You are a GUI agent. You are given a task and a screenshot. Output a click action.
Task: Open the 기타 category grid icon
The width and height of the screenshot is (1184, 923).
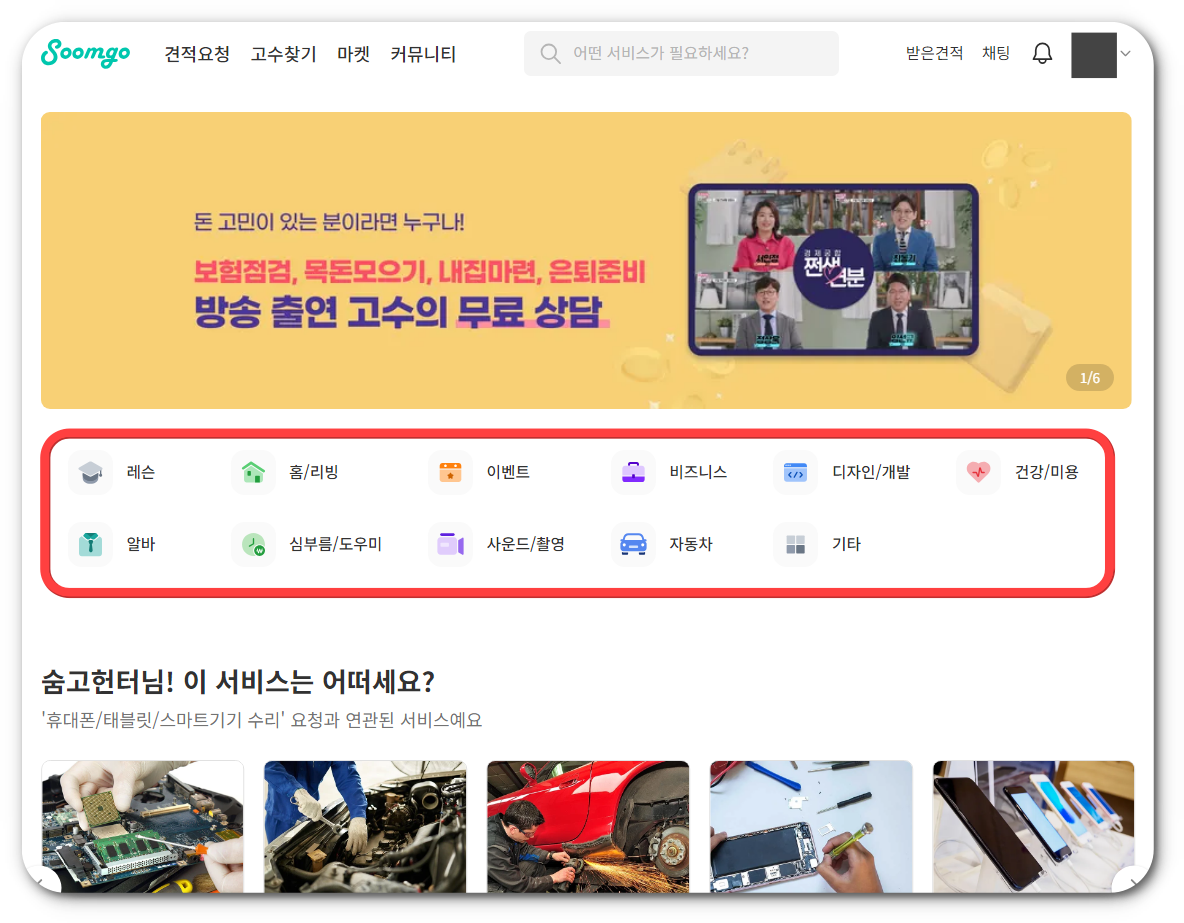794,544
